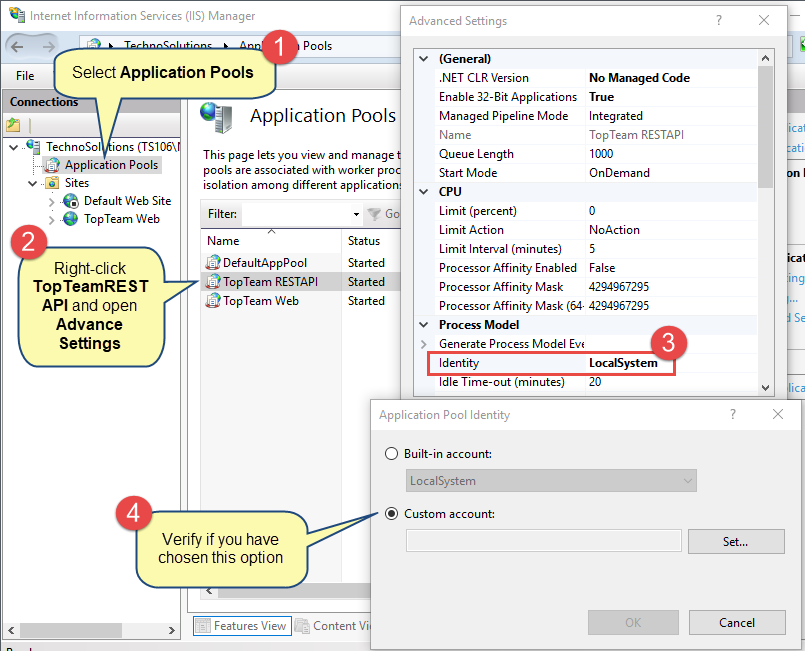The image size is (805, 651).
Task: Close the Application Pool Identity dialog
Action: pyautogui.click(x=778, y=414)
